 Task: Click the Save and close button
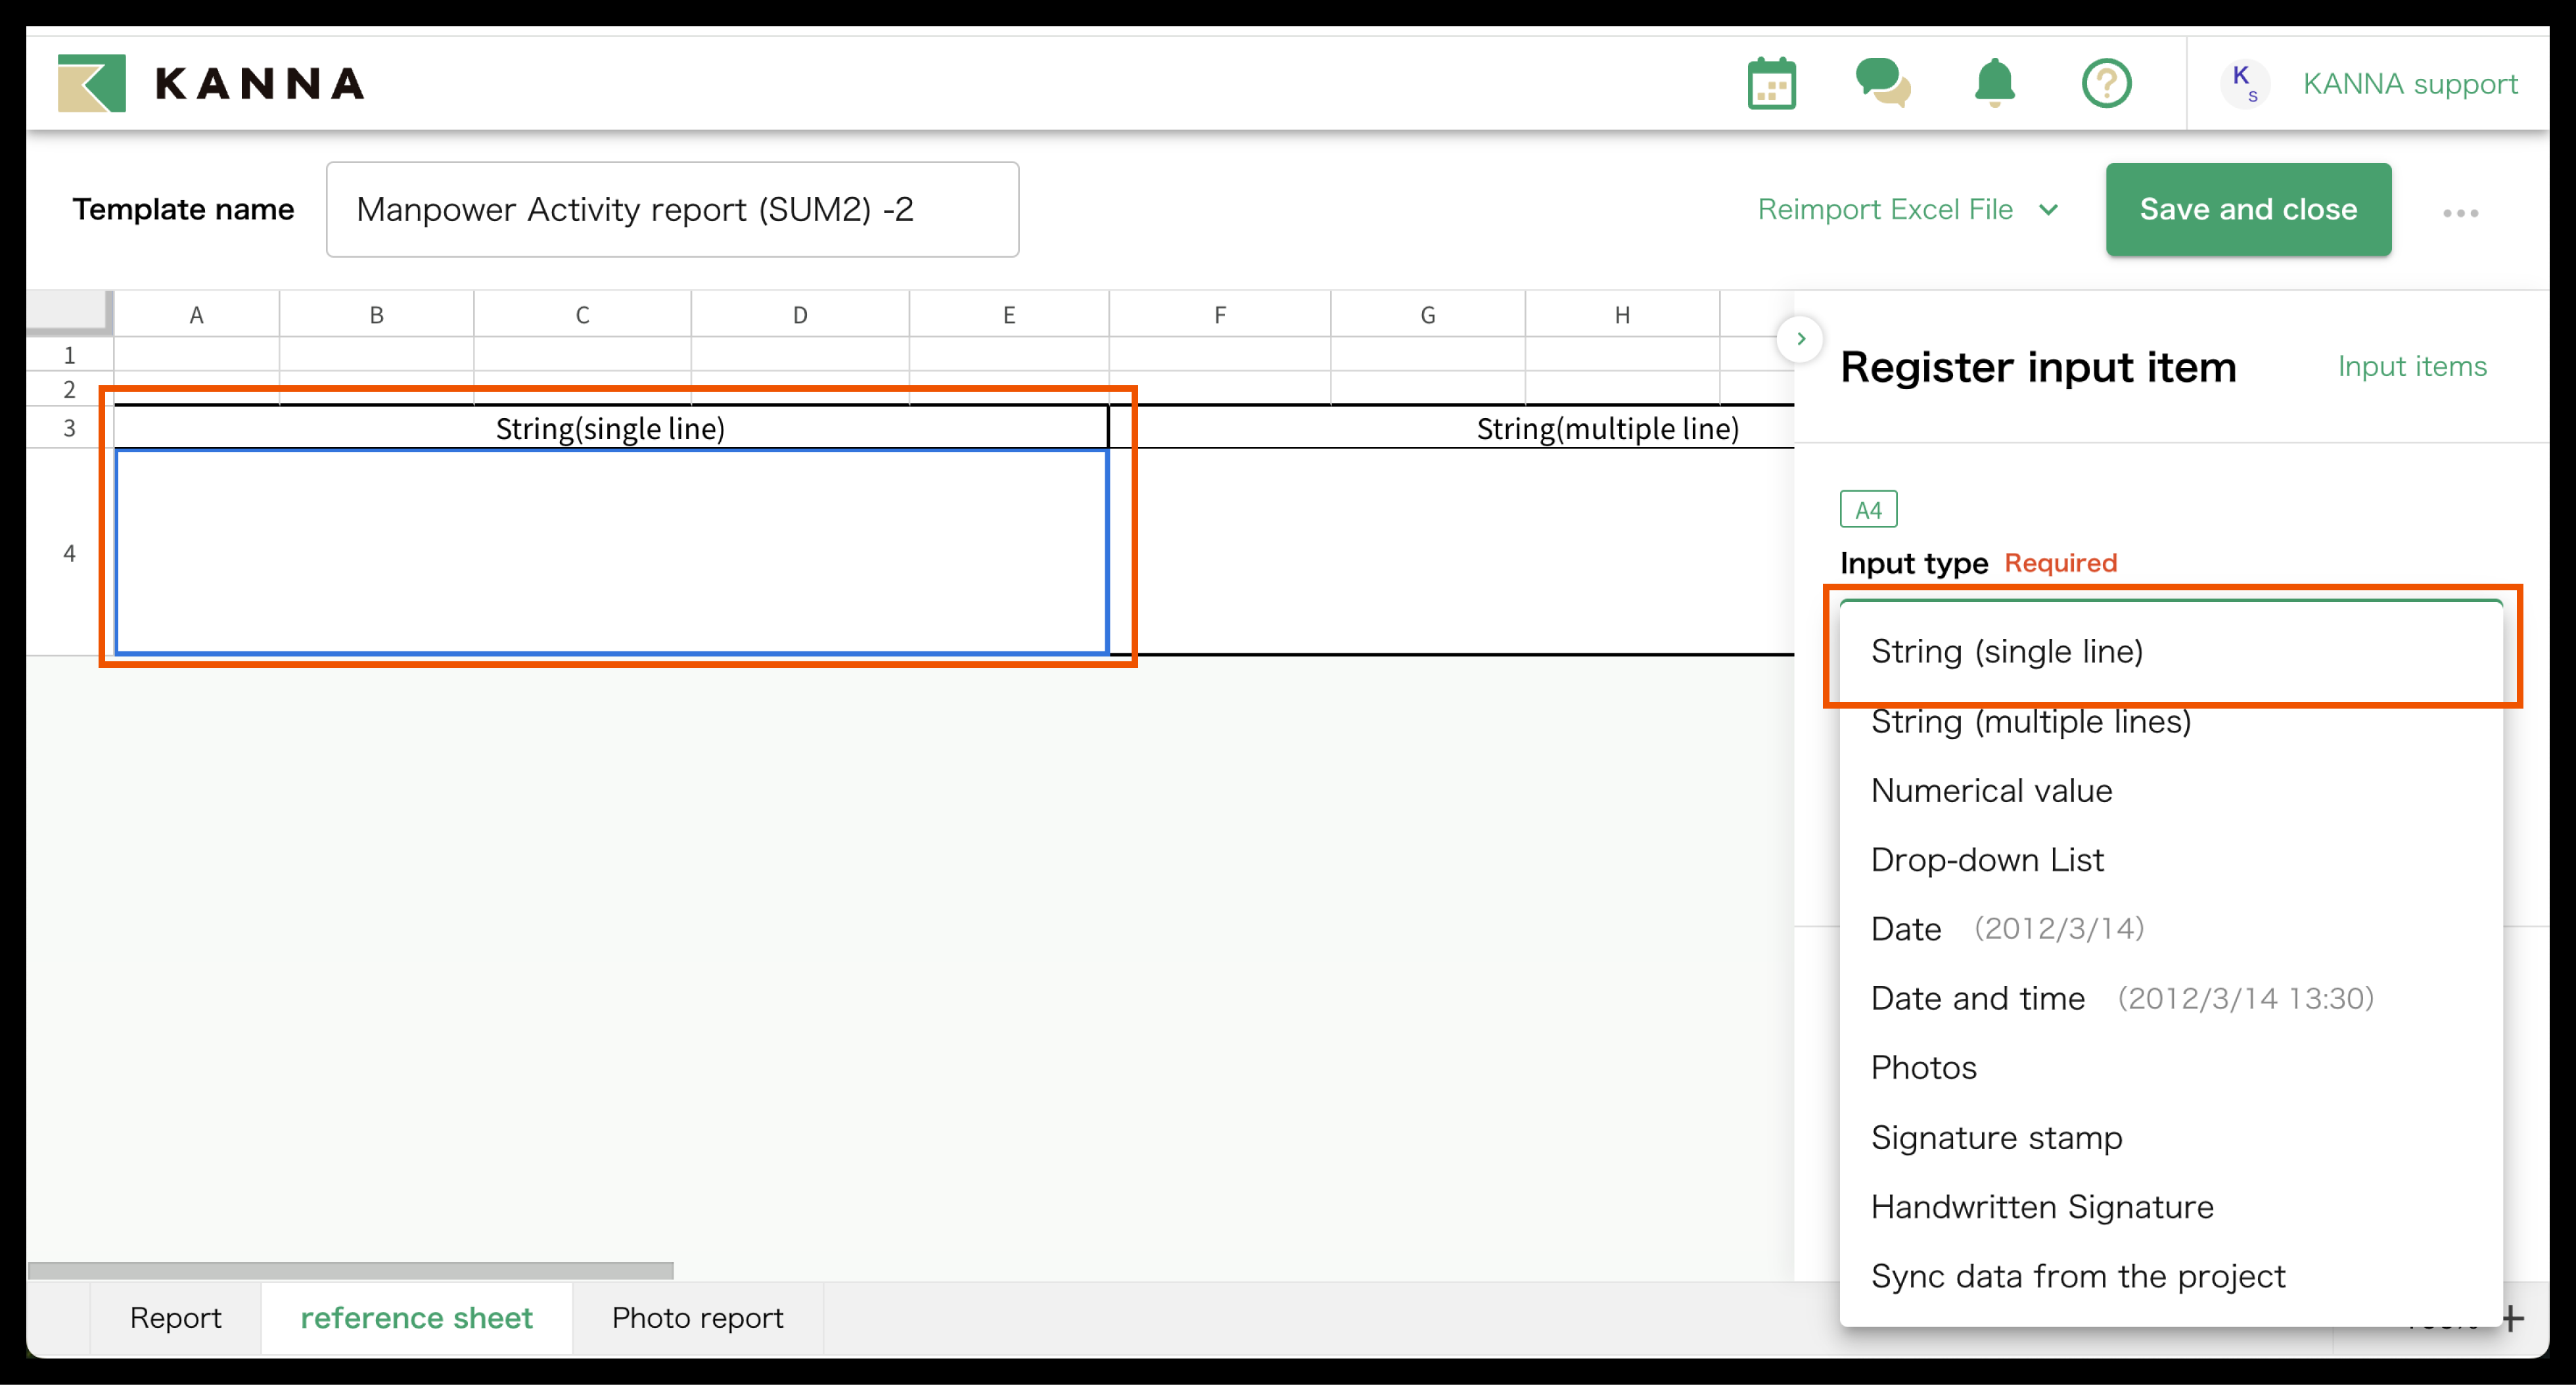click(2247, 210)
